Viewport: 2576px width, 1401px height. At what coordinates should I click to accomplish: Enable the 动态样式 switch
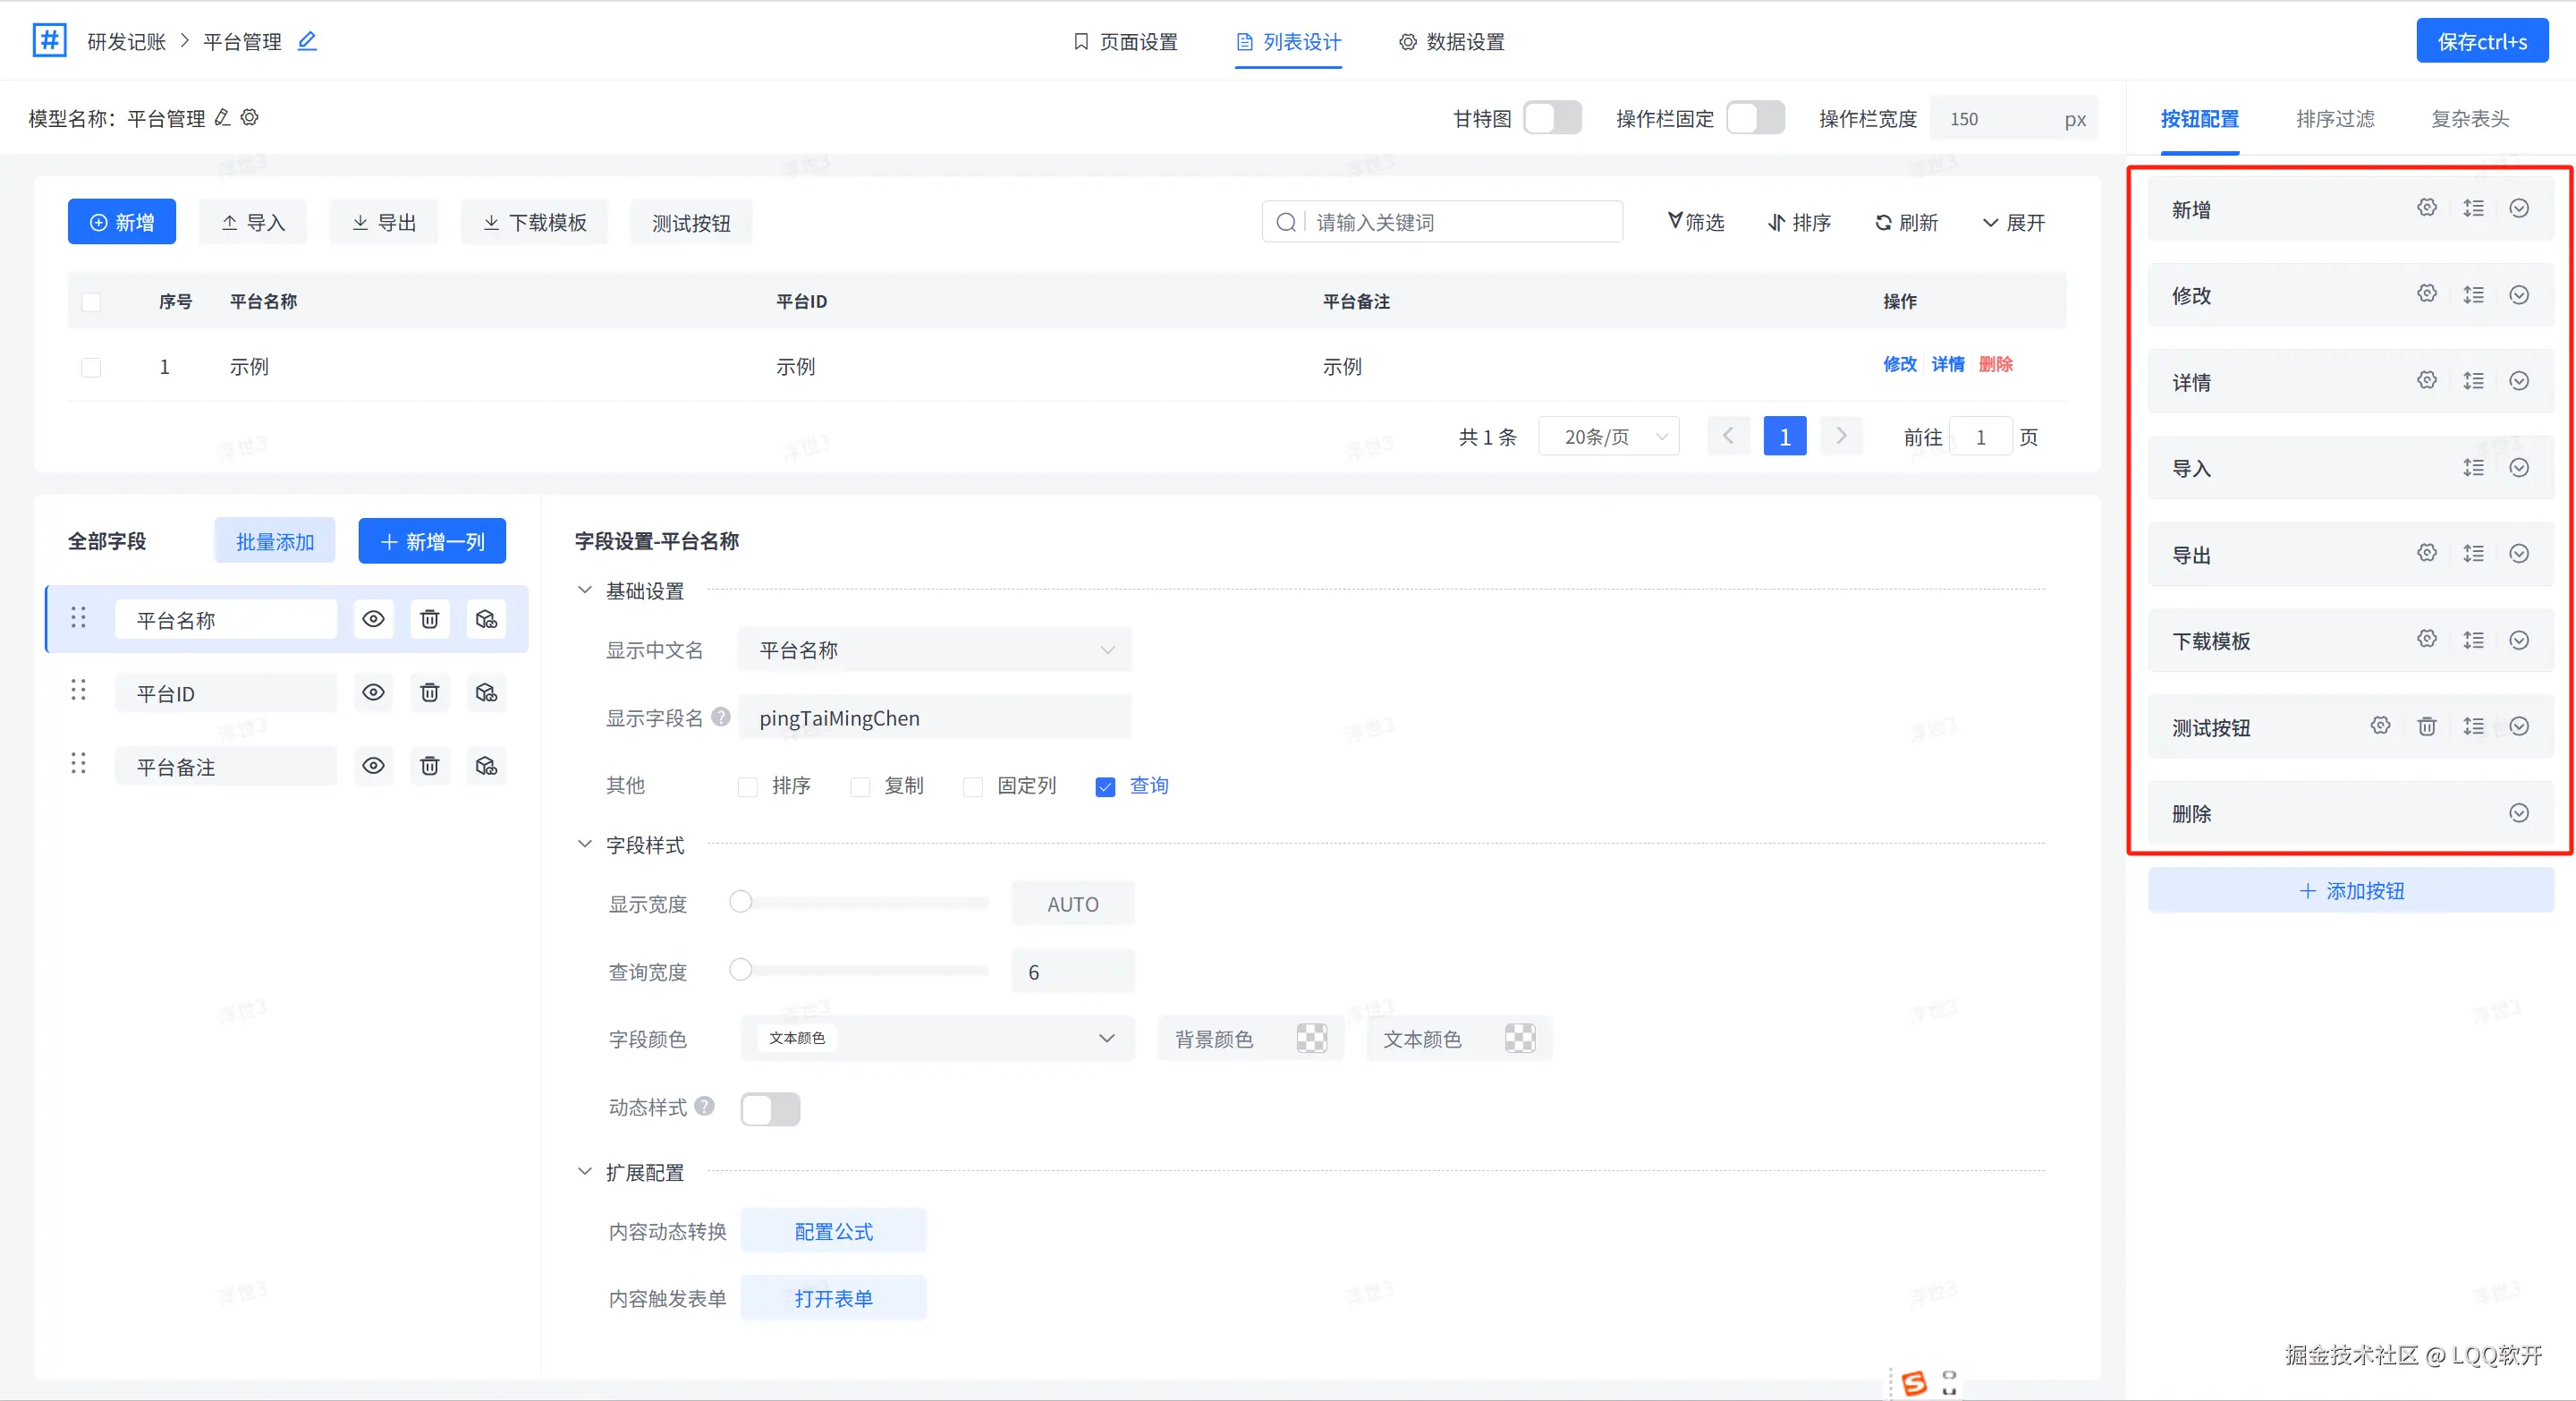770,1108
